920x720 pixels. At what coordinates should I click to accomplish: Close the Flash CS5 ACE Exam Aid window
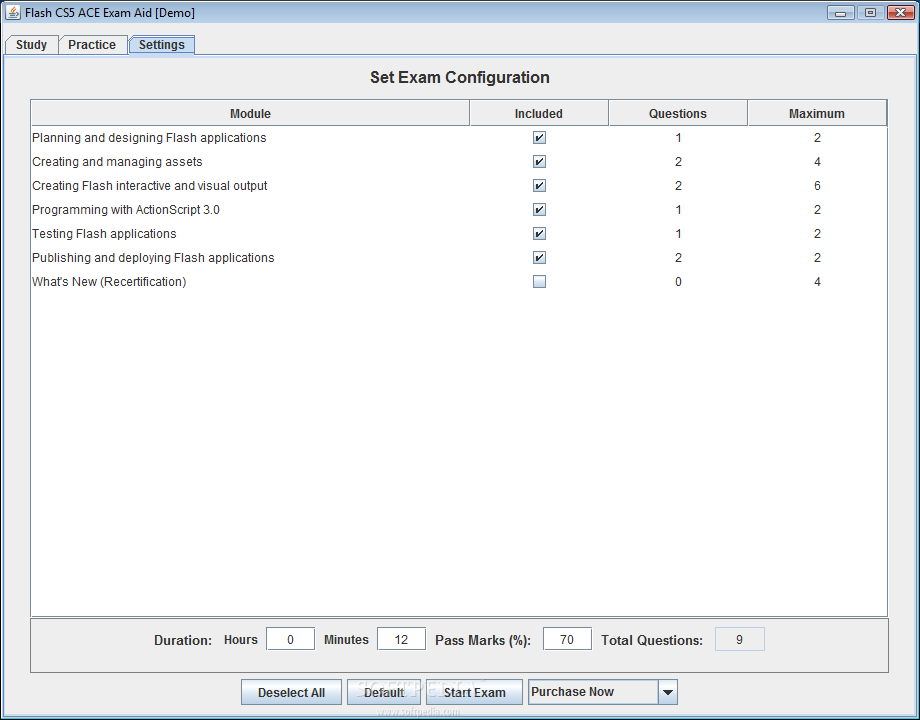pyautogui.click(x=901, y=12)
